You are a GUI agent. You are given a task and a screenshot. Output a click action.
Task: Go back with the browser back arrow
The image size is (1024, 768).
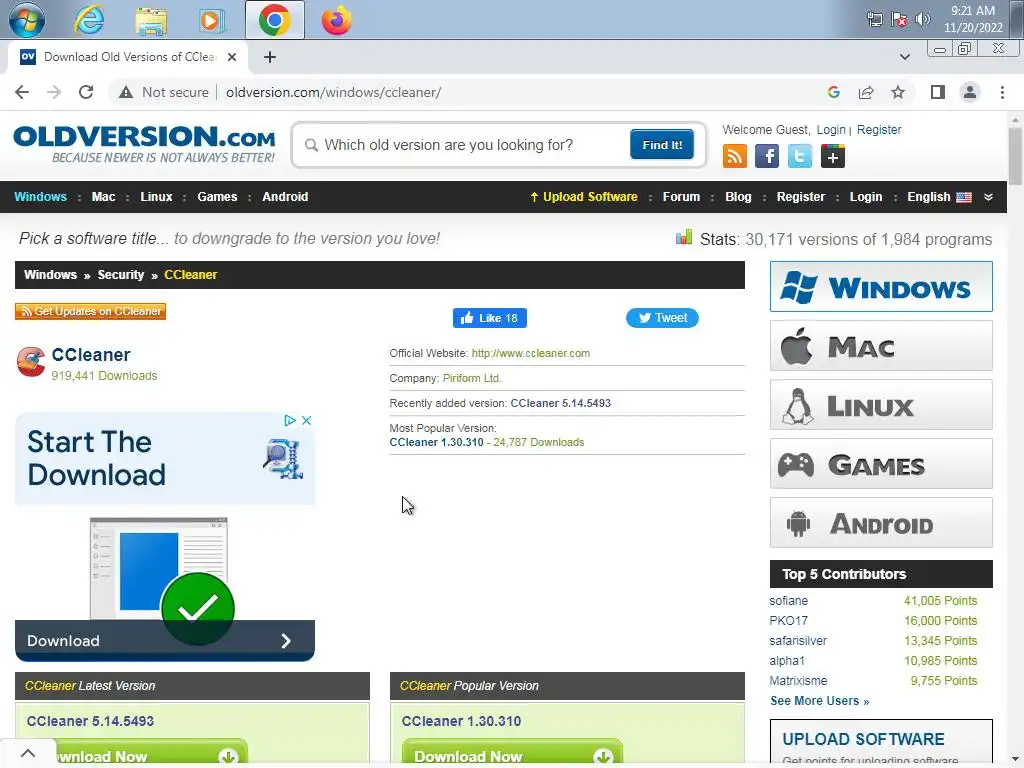[22, 92]
